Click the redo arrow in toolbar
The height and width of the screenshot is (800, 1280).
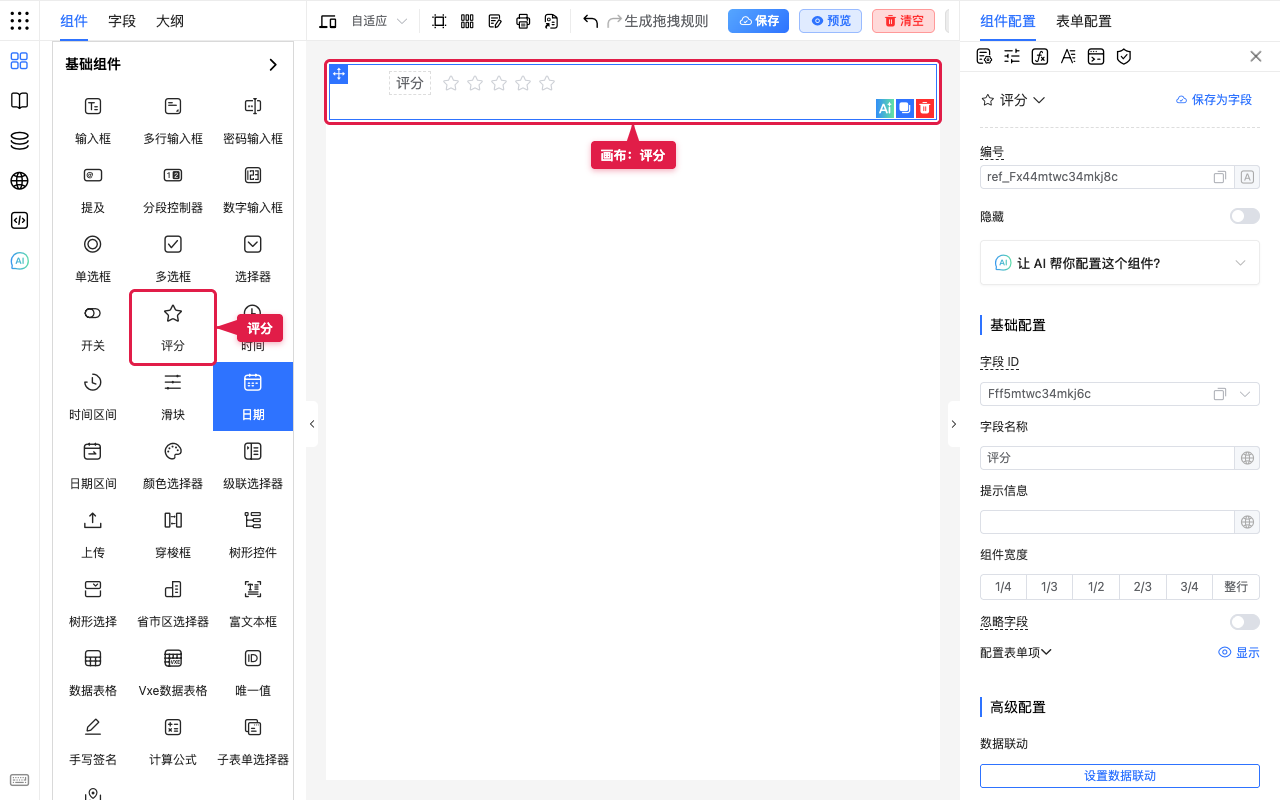614,21
